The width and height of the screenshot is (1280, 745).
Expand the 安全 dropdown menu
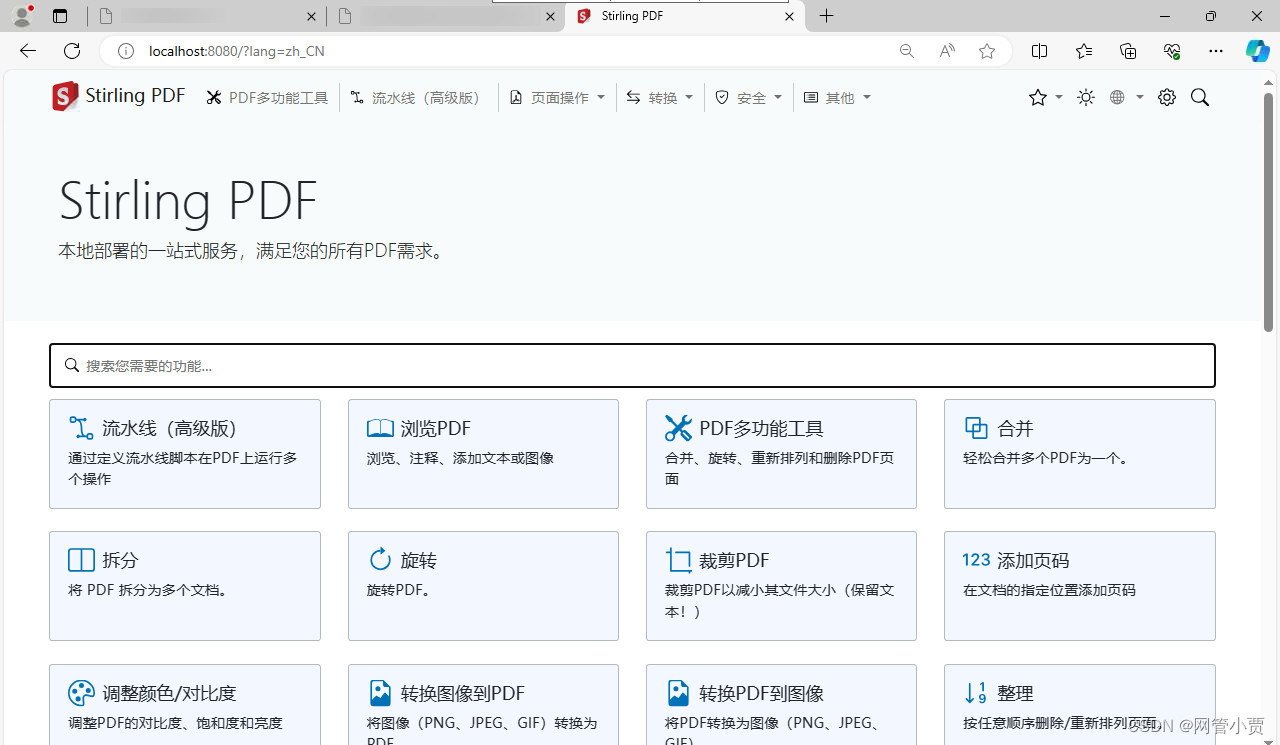click(x=748, y=98)
